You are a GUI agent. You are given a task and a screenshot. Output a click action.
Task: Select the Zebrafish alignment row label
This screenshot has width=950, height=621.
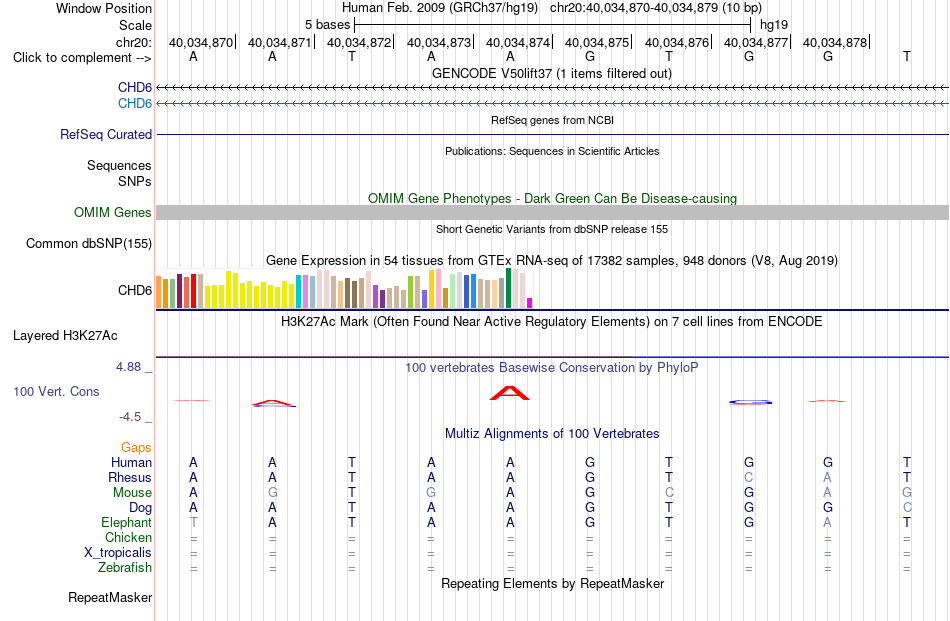pos(125,568)
